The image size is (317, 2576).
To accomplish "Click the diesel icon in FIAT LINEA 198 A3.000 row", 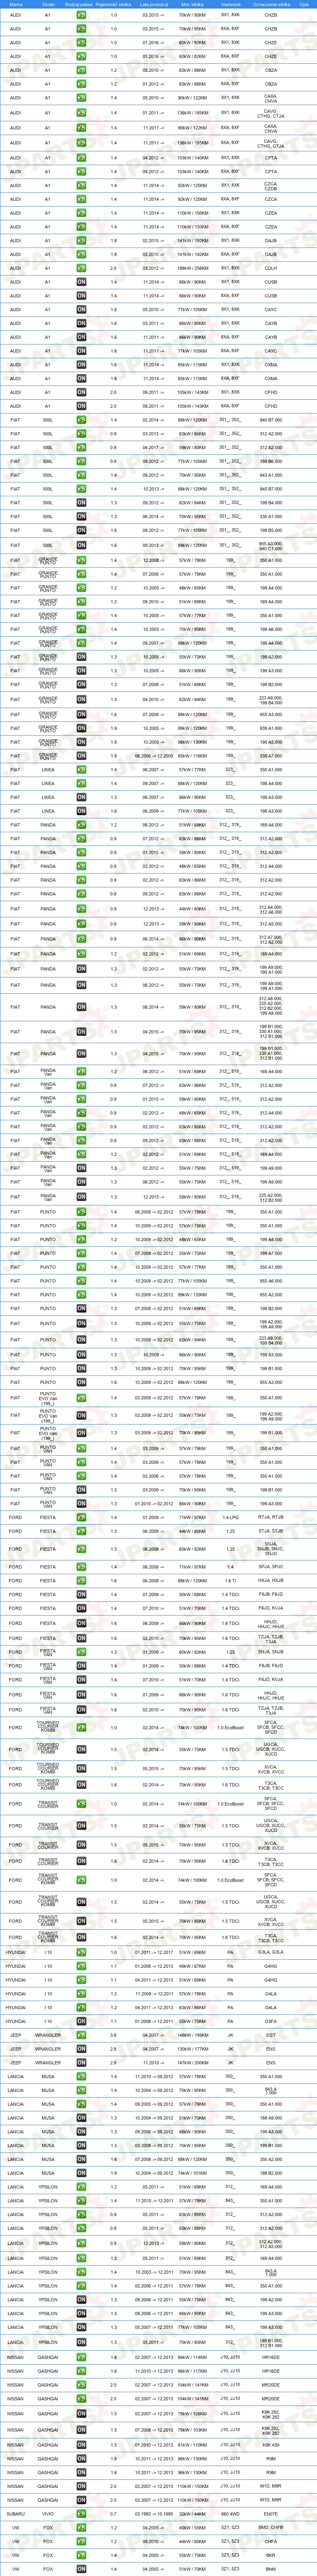I will click(x=82, y=812).
